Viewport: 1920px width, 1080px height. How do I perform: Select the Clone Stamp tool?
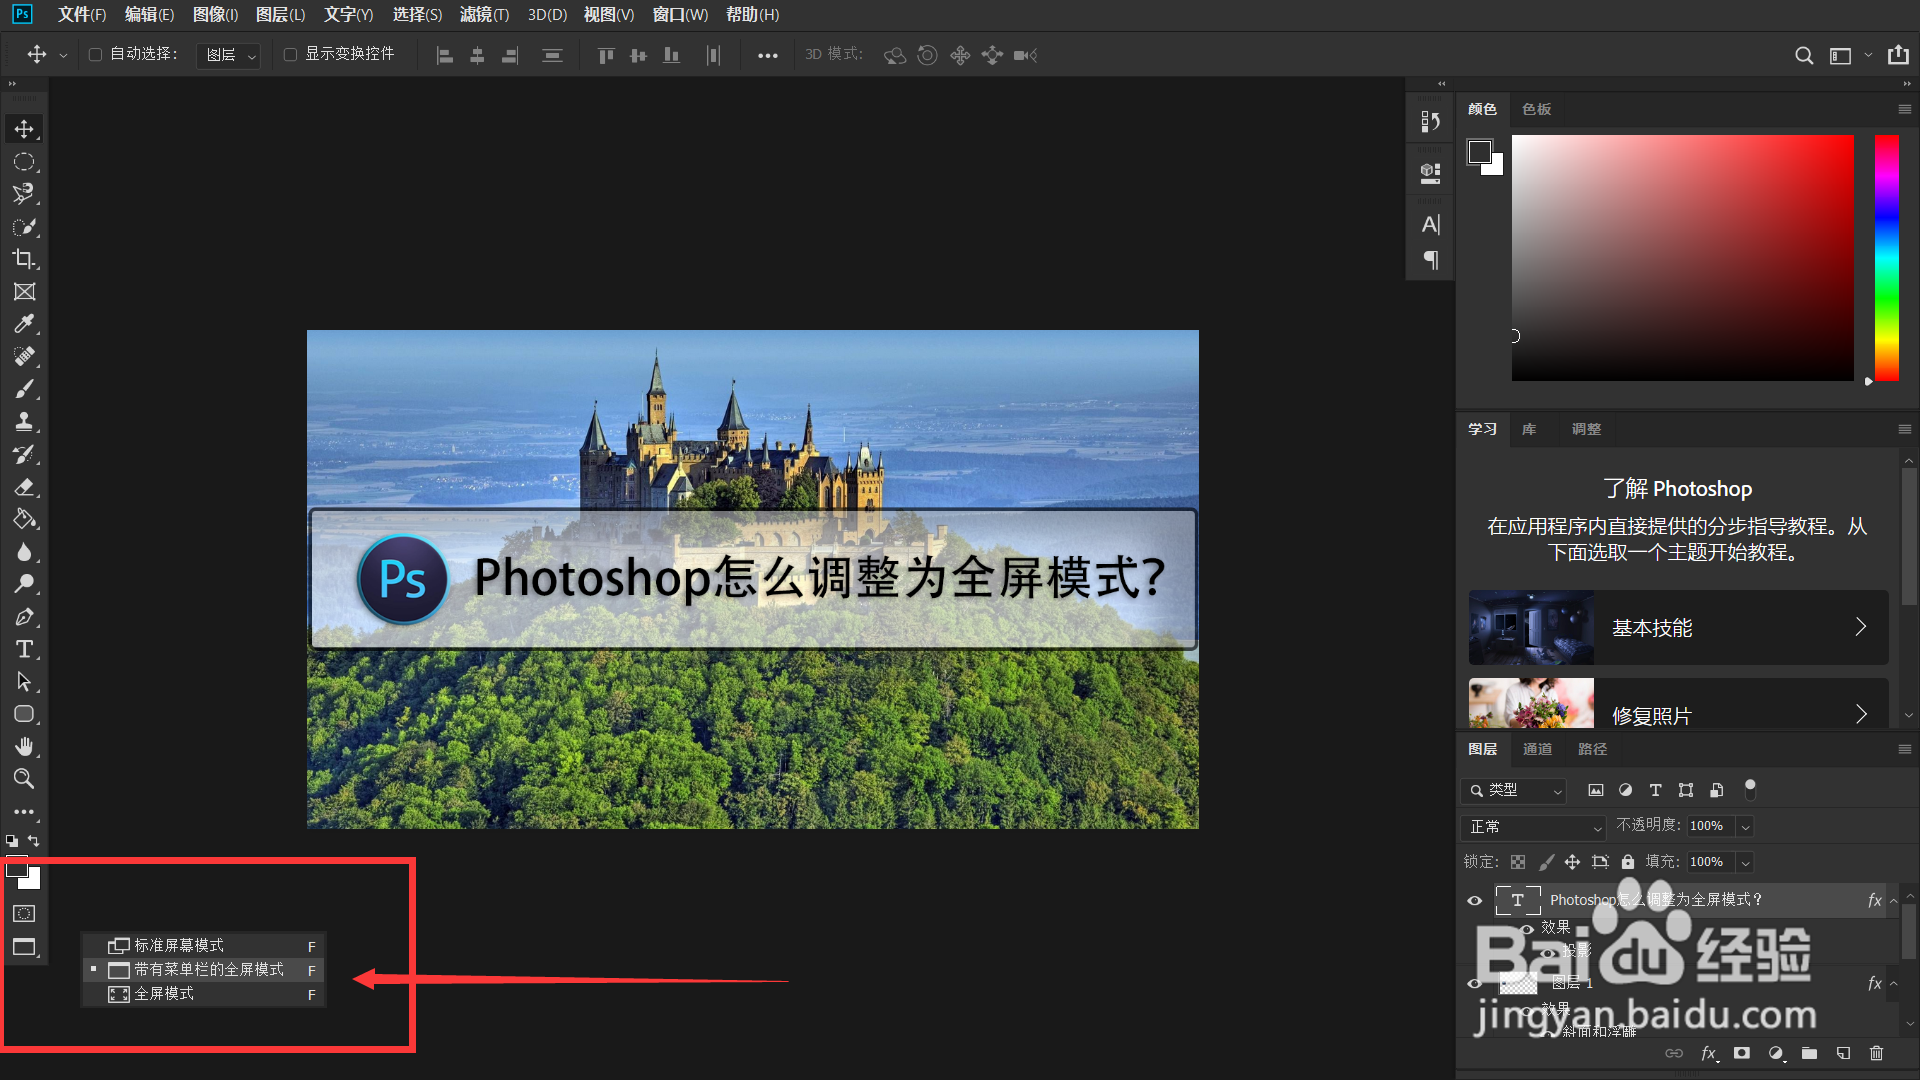[24, 422]
